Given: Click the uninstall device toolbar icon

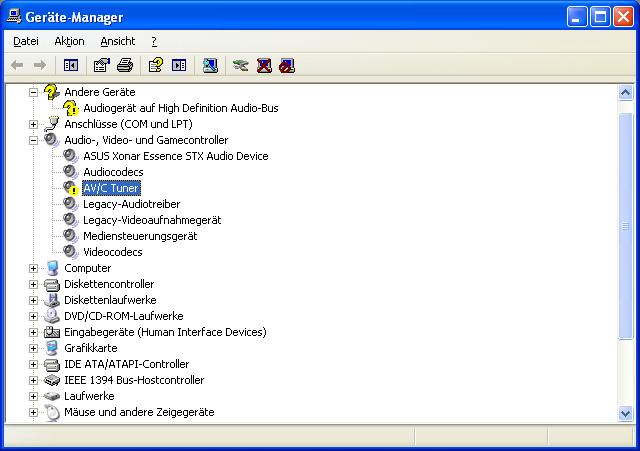Looking at the screenshot, I should coord(264,65).
